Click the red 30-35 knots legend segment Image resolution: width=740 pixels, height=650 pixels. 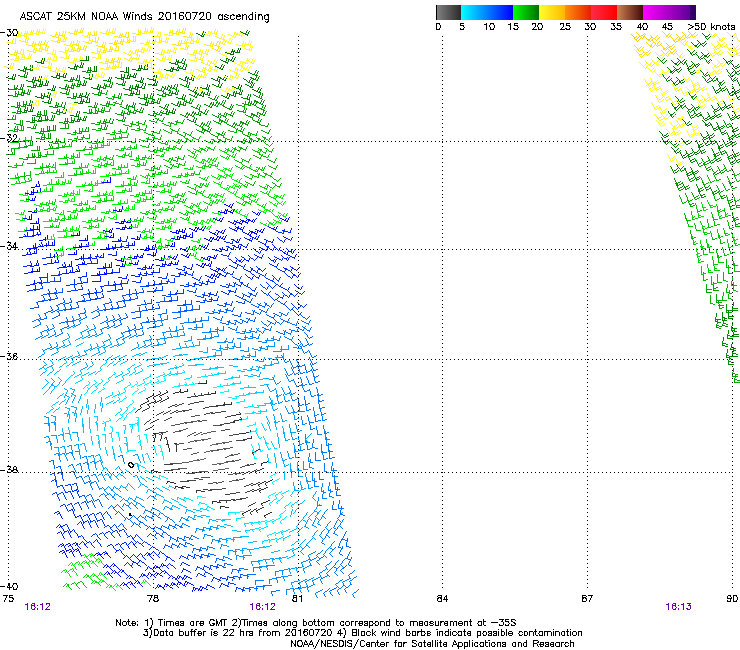(x=604, y=12)
